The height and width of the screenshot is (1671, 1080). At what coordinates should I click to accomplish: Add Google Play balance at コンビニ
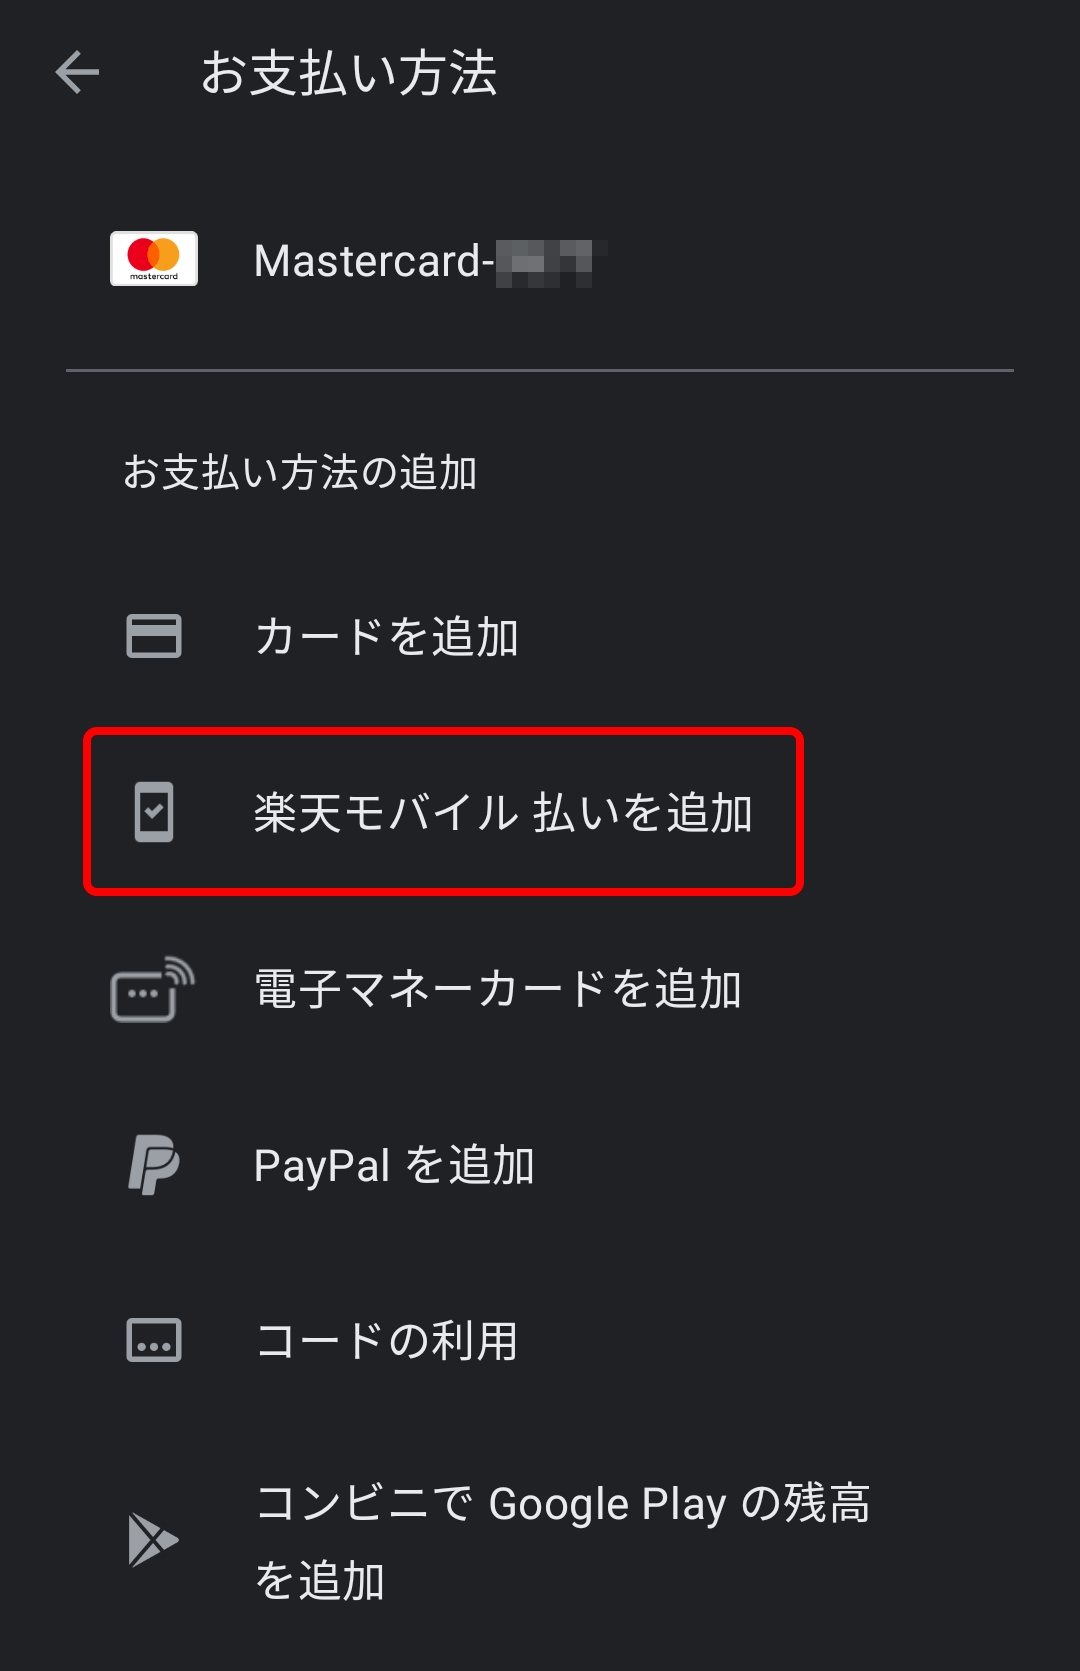point(540,1541)
